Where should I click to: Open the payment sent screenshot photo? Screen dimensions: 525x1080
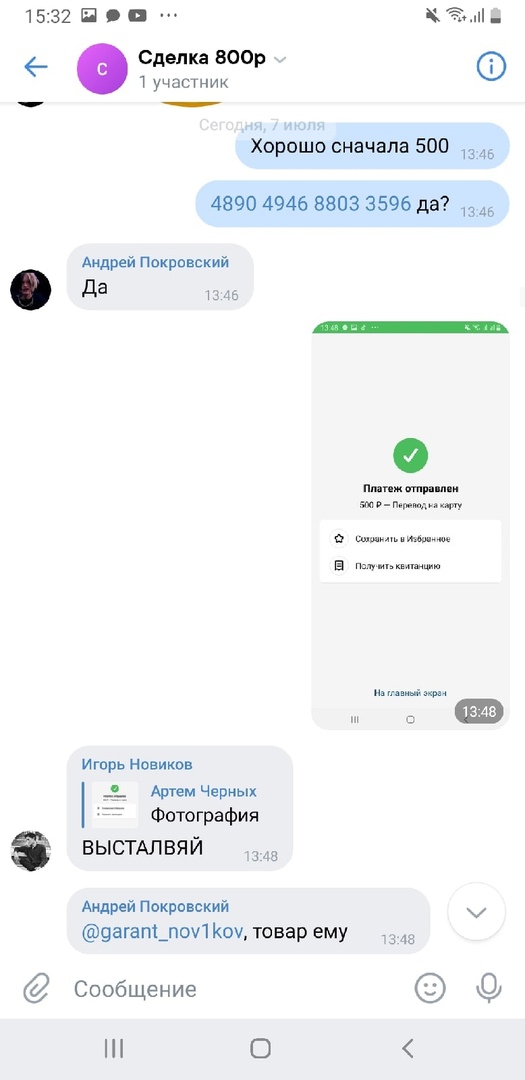point(411,526)
